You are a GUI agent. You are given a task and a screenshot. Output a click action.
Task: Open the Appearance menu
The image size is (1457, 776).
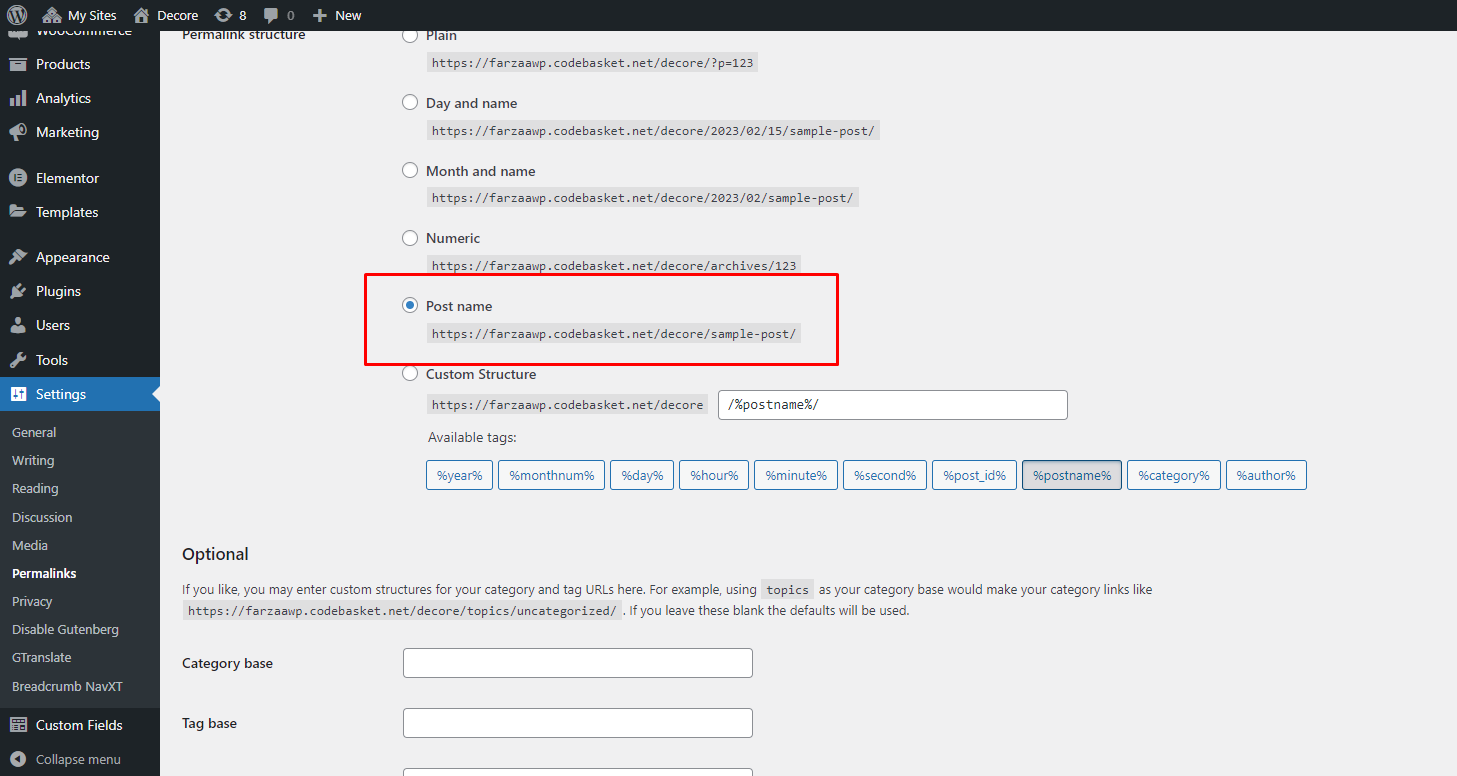click(x=72, y=257)
